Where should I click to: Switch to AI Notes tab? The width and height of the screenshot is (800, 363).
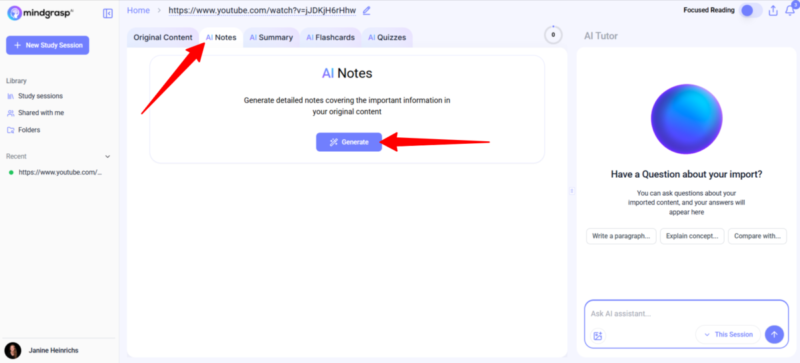coord(221,37)
